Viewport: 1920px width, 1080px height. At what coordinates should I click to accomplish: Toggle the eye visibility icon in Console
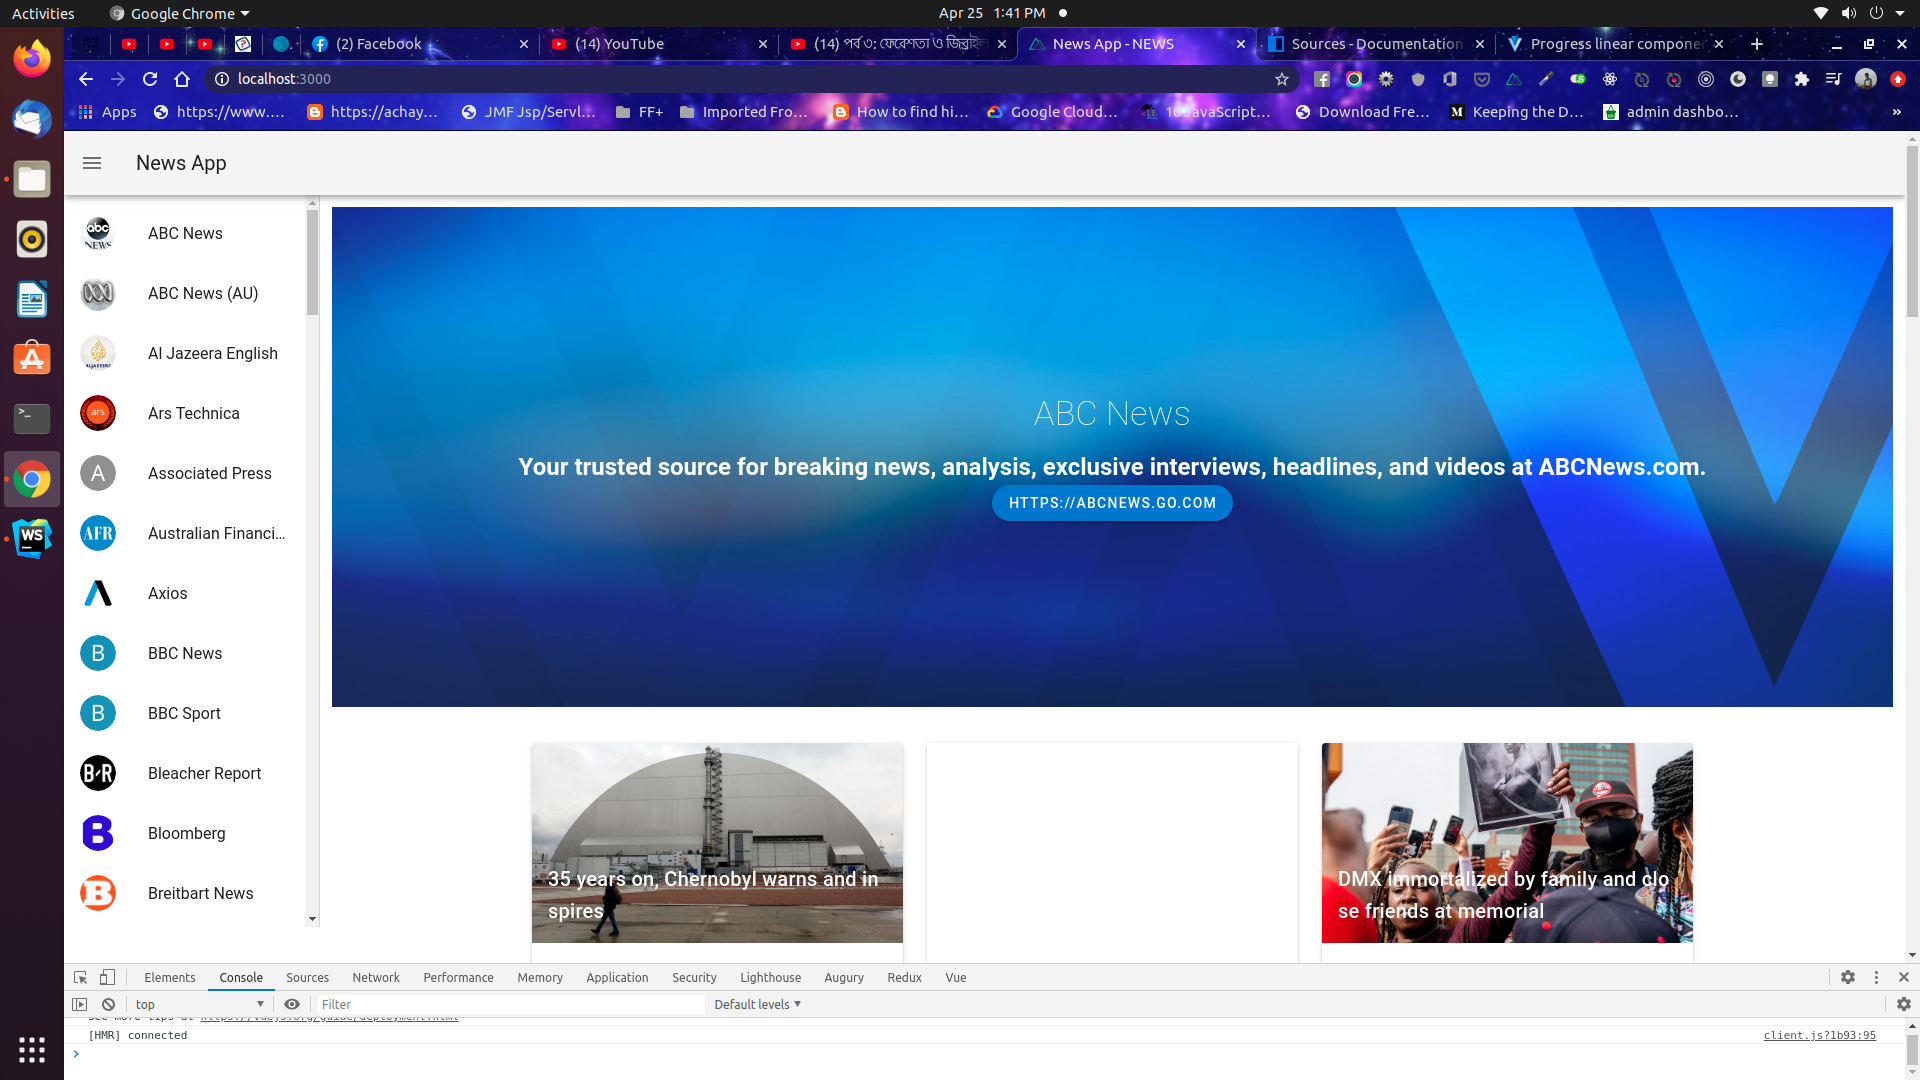pyautogui.click(x=291, y=1004)
